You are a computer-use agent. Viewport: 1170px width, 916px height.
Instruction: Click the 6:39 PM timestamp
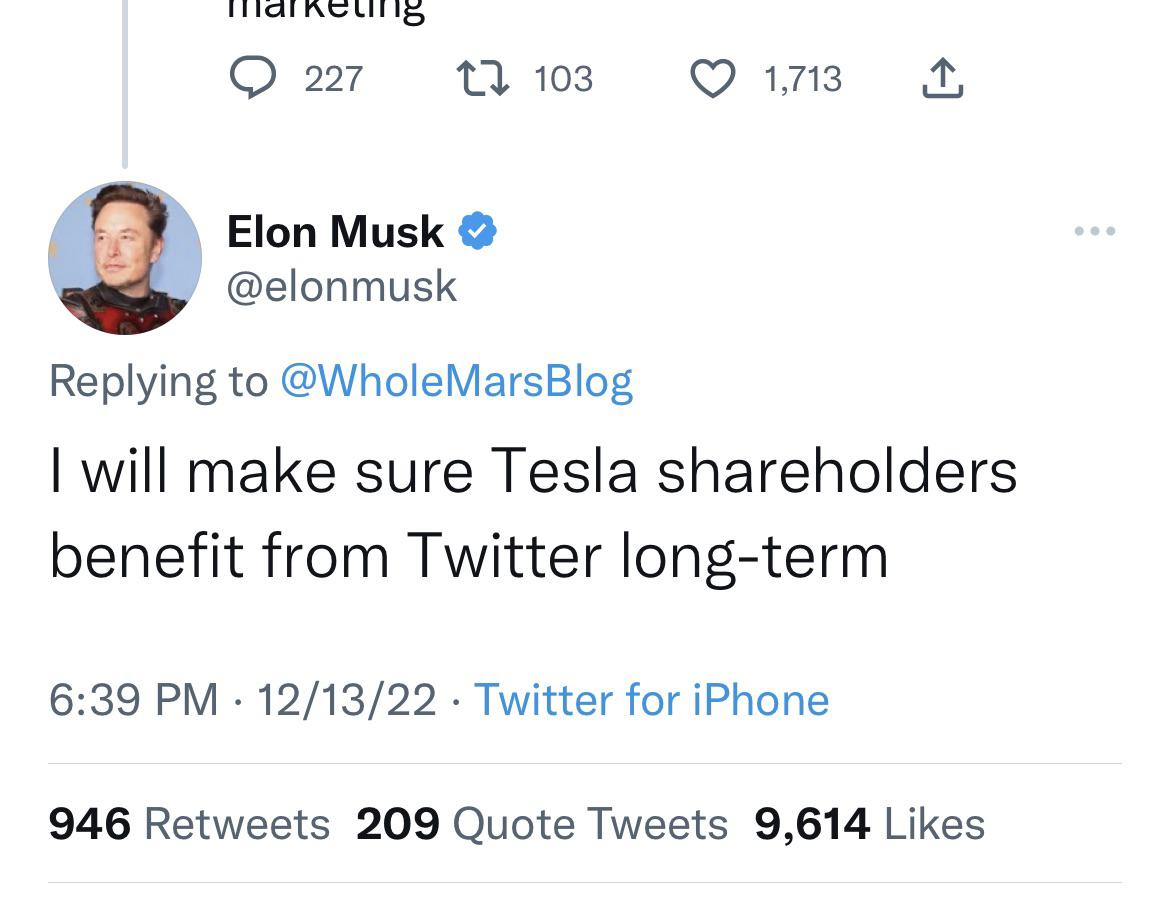[x=133, y=700]
